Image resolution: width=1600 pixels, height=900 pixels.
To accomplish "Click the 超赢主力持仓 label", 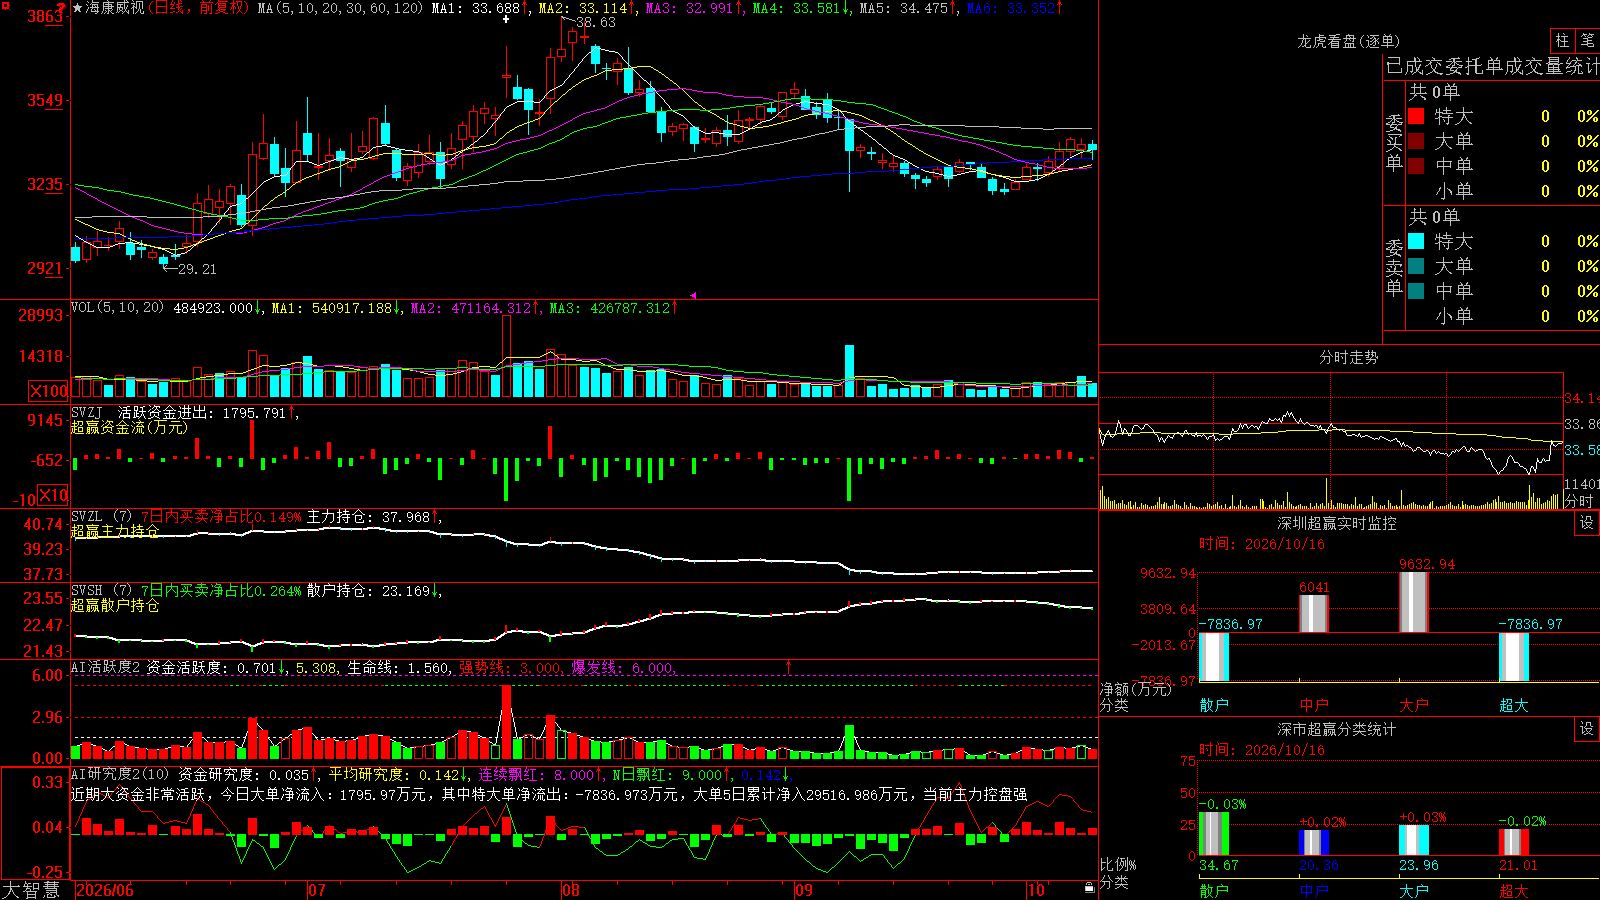I will [x=115, y=531].
